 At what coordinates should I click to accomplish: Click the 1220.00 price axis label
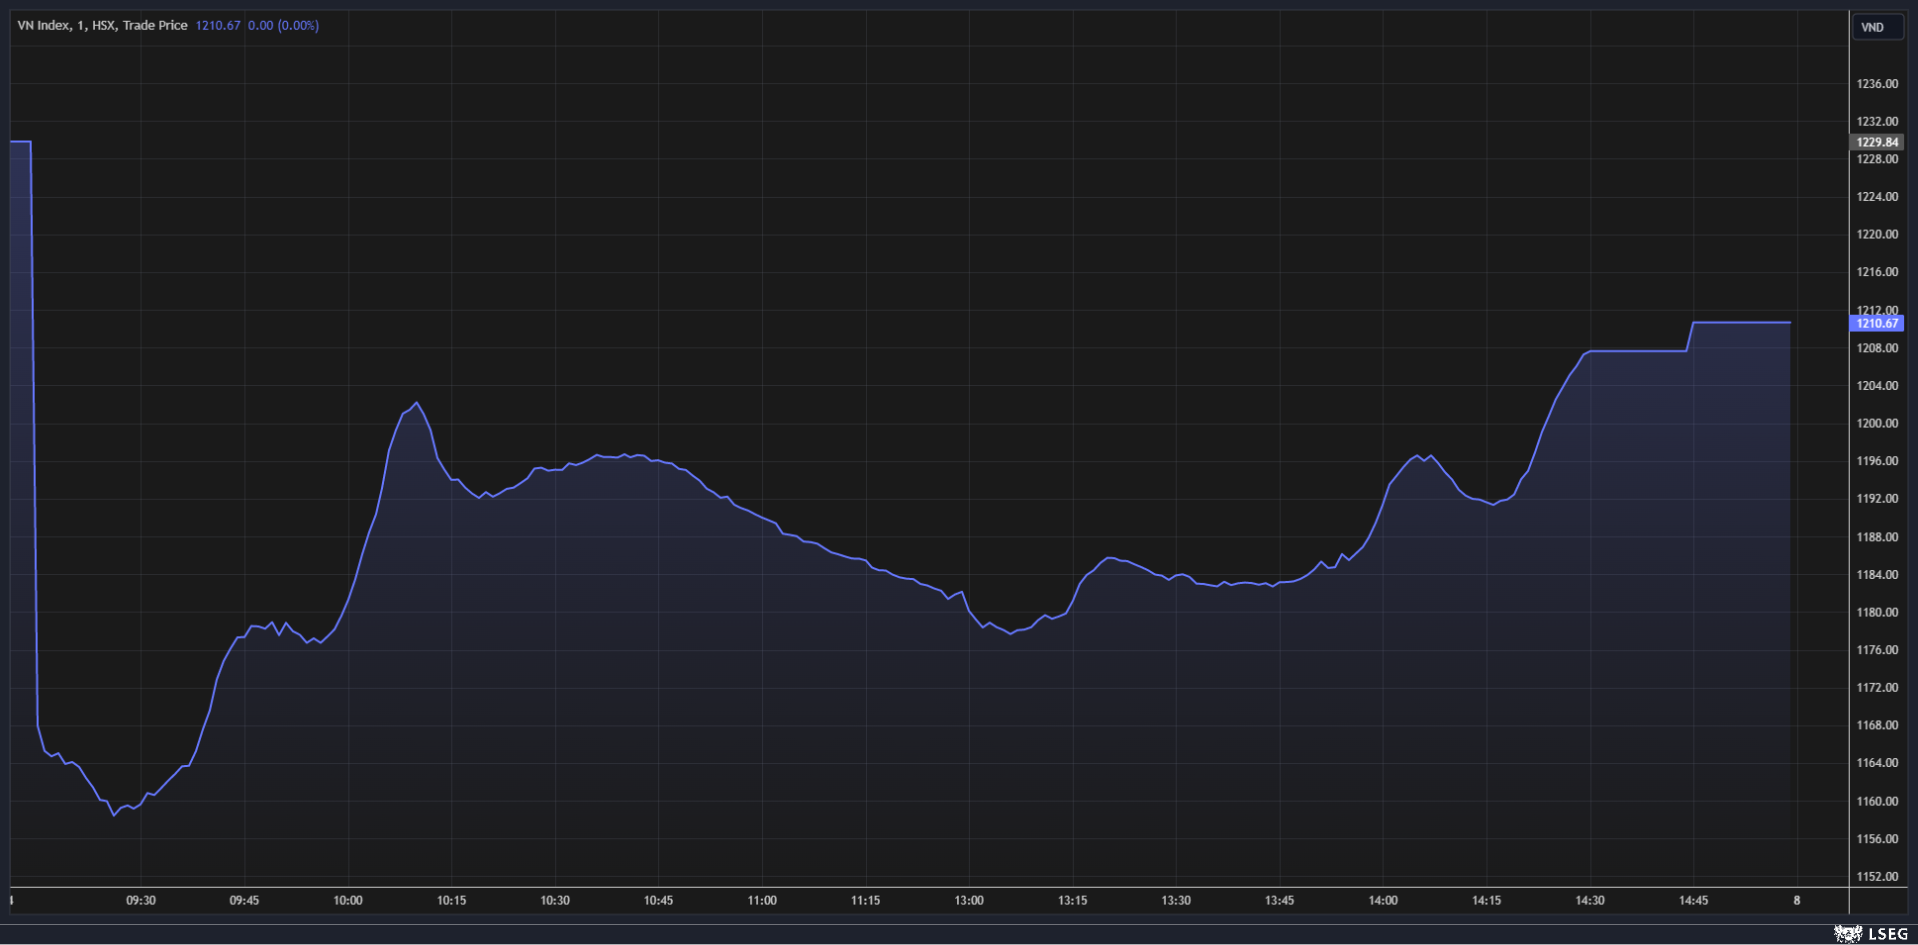tap(1877, 235)
